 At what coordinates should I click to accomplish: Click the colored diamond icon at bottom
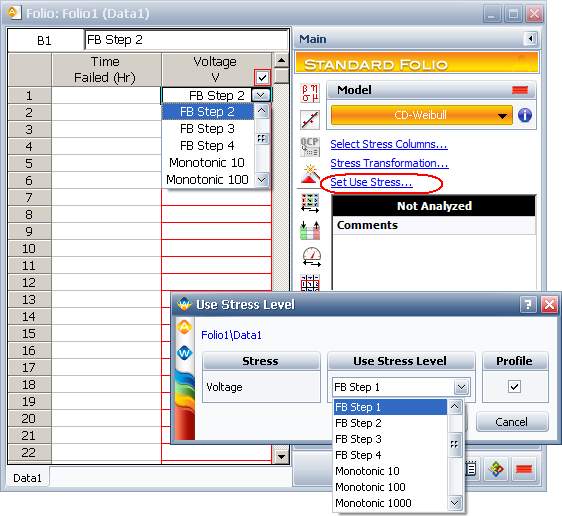(496, 469)
